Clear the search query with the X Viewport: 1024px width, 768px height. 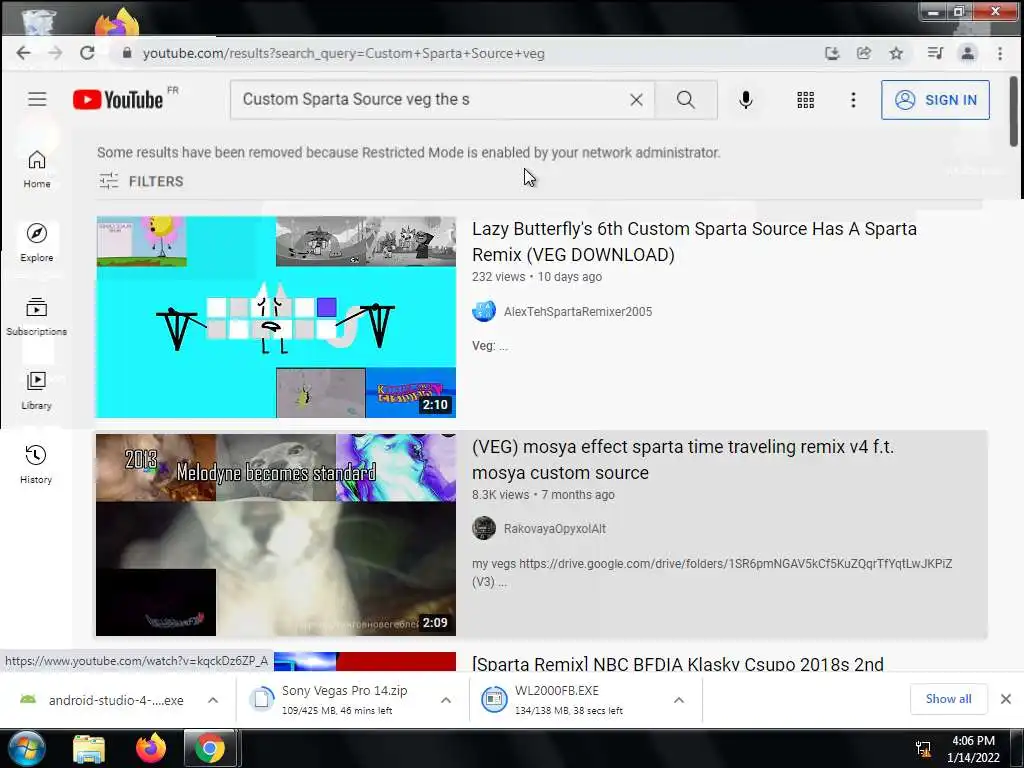click(636, 99)
